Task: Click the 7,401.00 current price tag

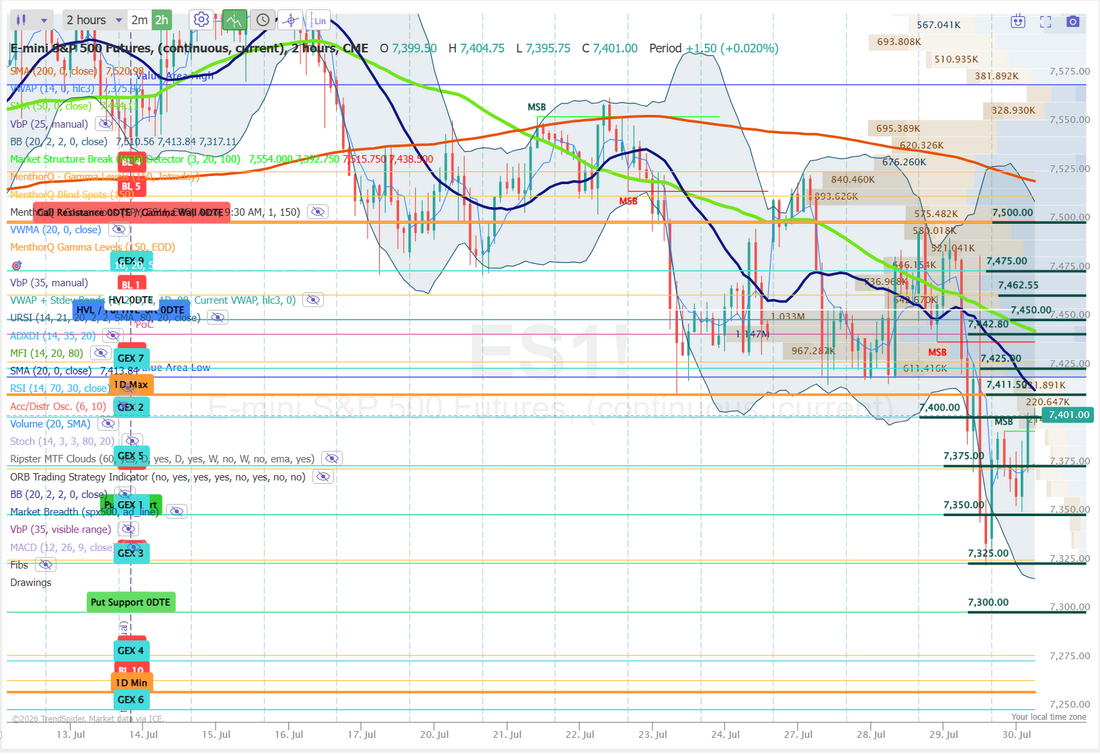Action: (x=1068, y=415)
